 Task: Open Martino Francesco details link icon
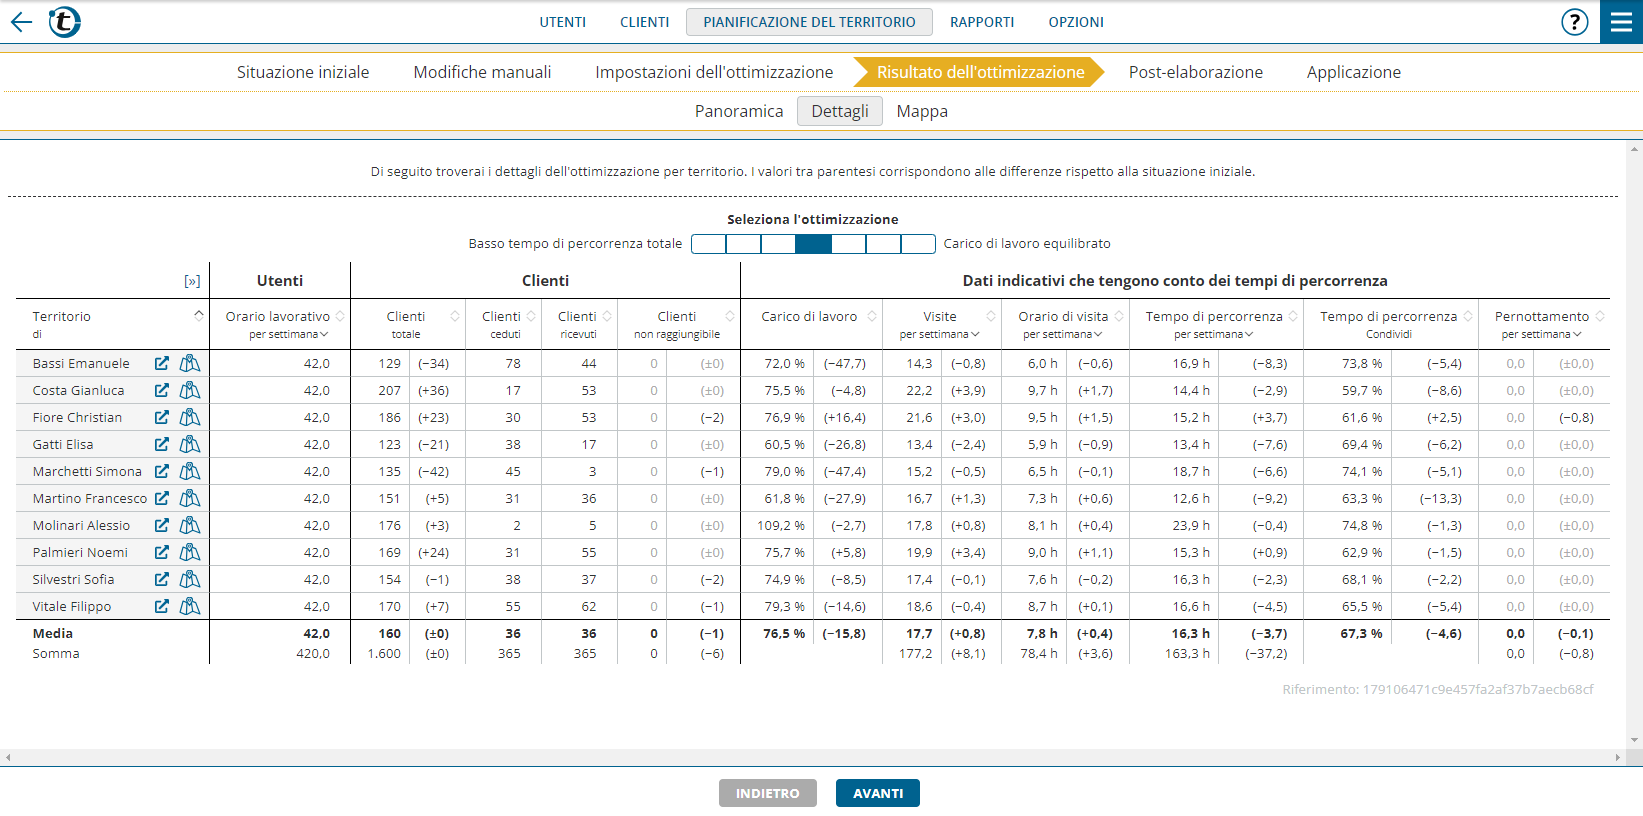pyautogui.click(x=162, y=498)
